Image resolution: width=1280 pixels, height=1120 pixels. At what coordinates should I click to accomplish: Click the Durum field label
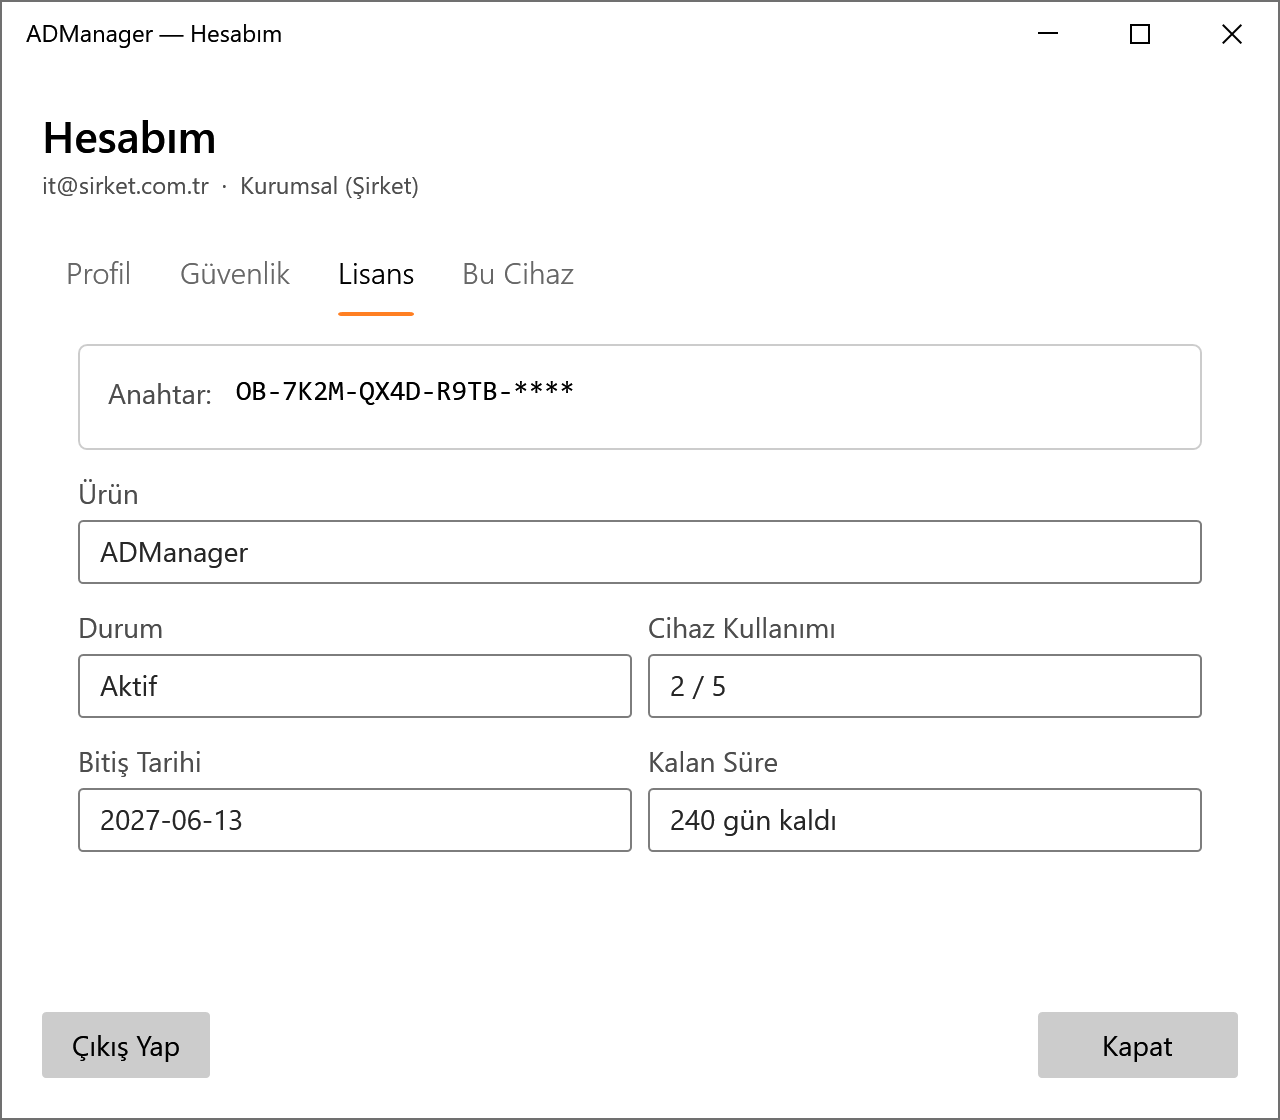pos(120,628)
